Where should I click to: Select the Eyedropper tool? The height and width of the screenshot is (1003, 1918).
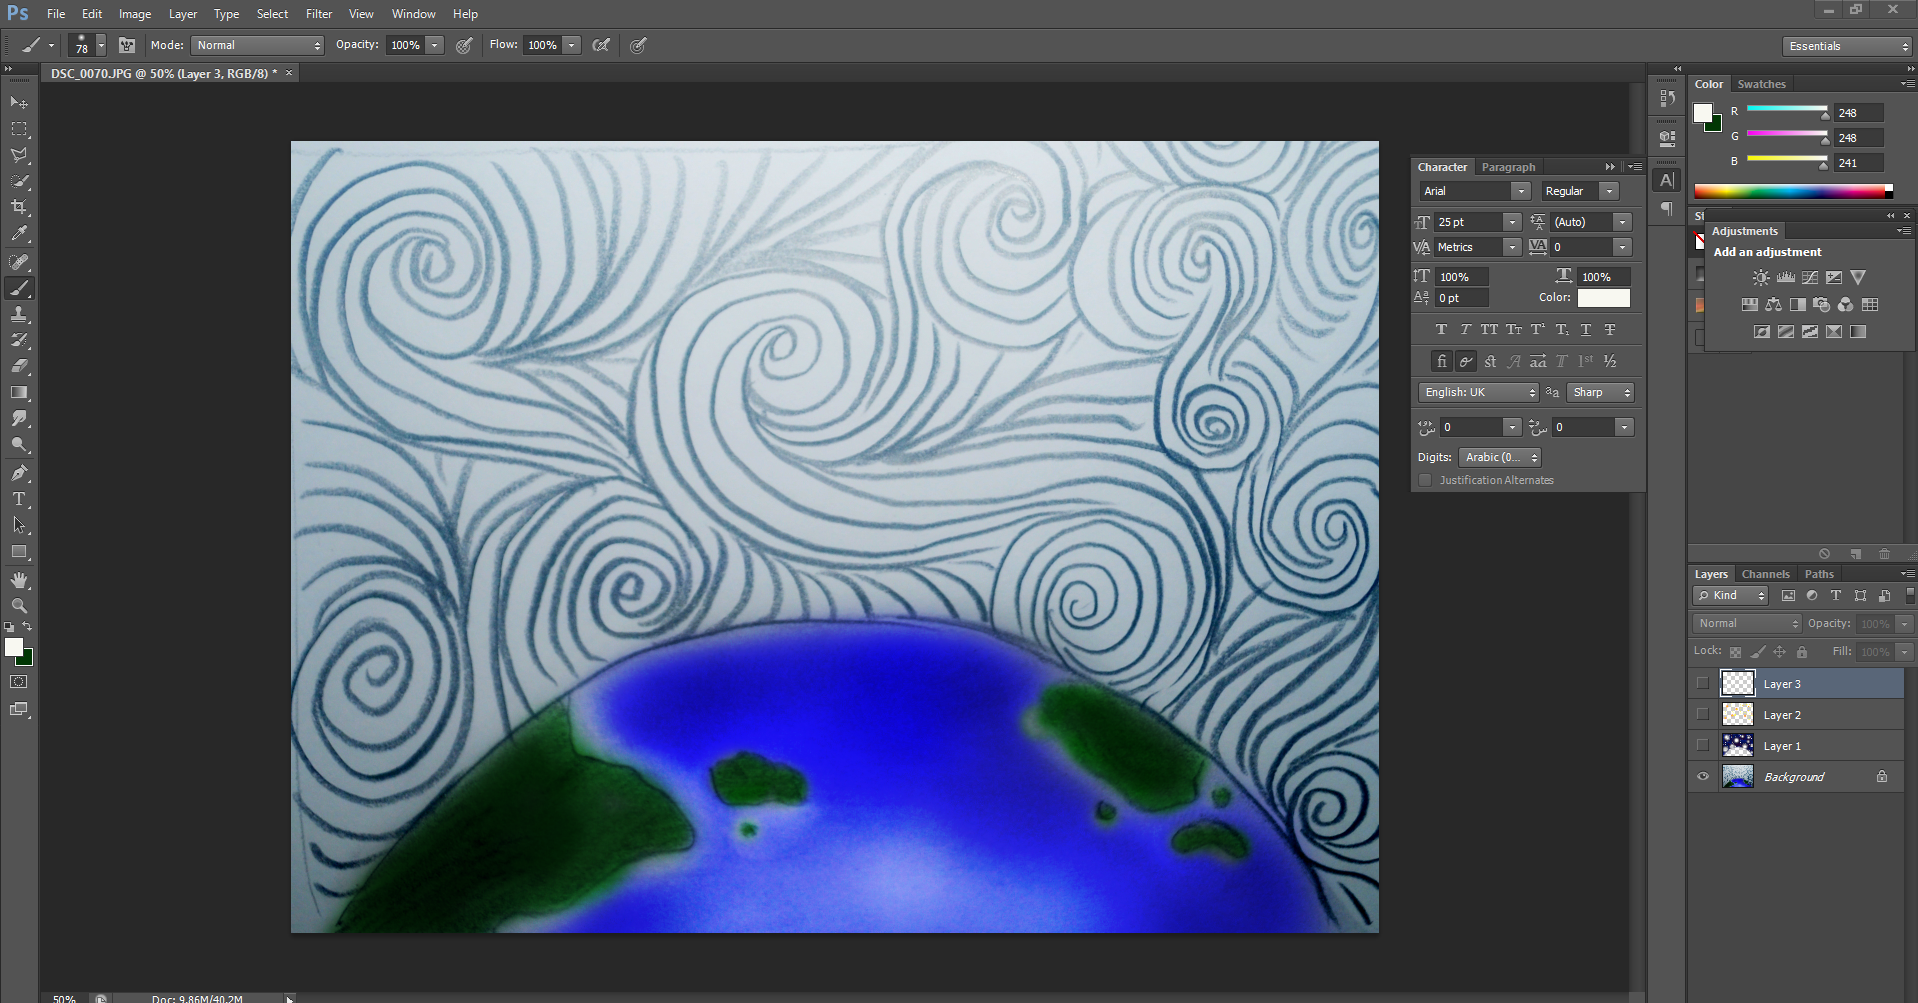(19, 234)
